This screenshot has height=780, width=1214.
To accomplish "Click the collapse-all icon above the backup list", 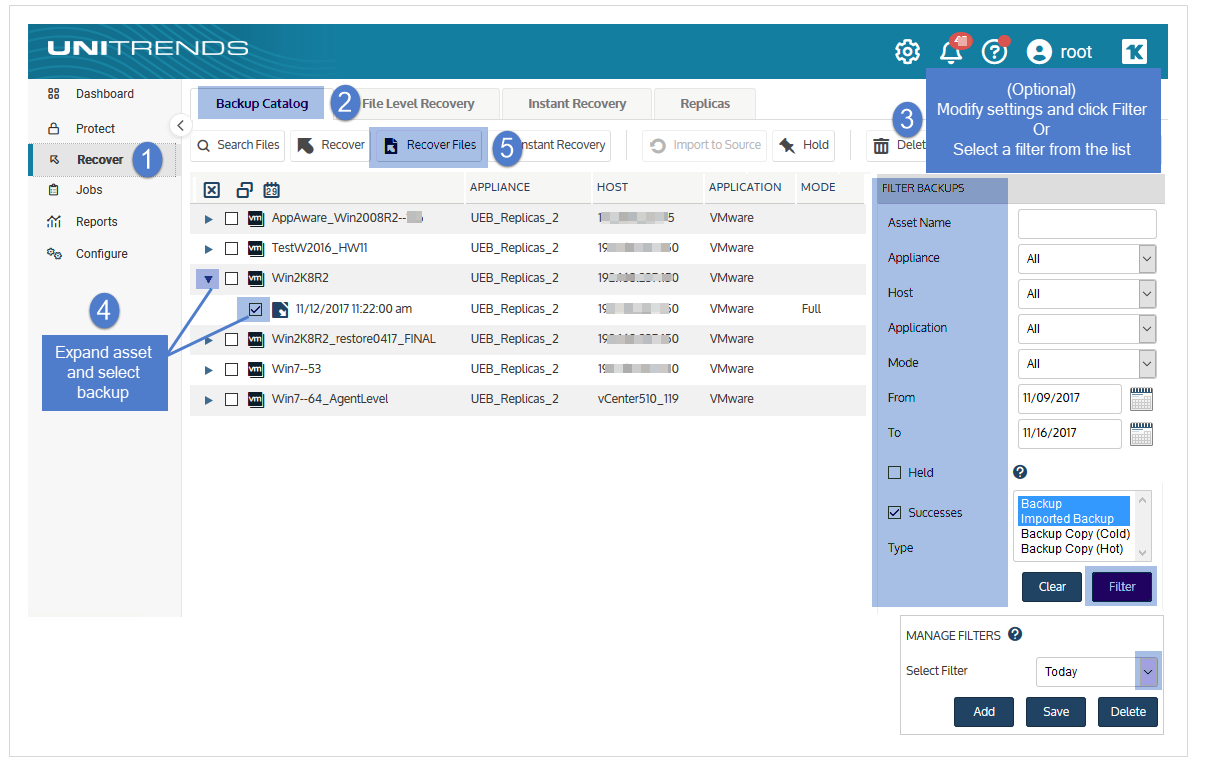I will tap(244, 190).
